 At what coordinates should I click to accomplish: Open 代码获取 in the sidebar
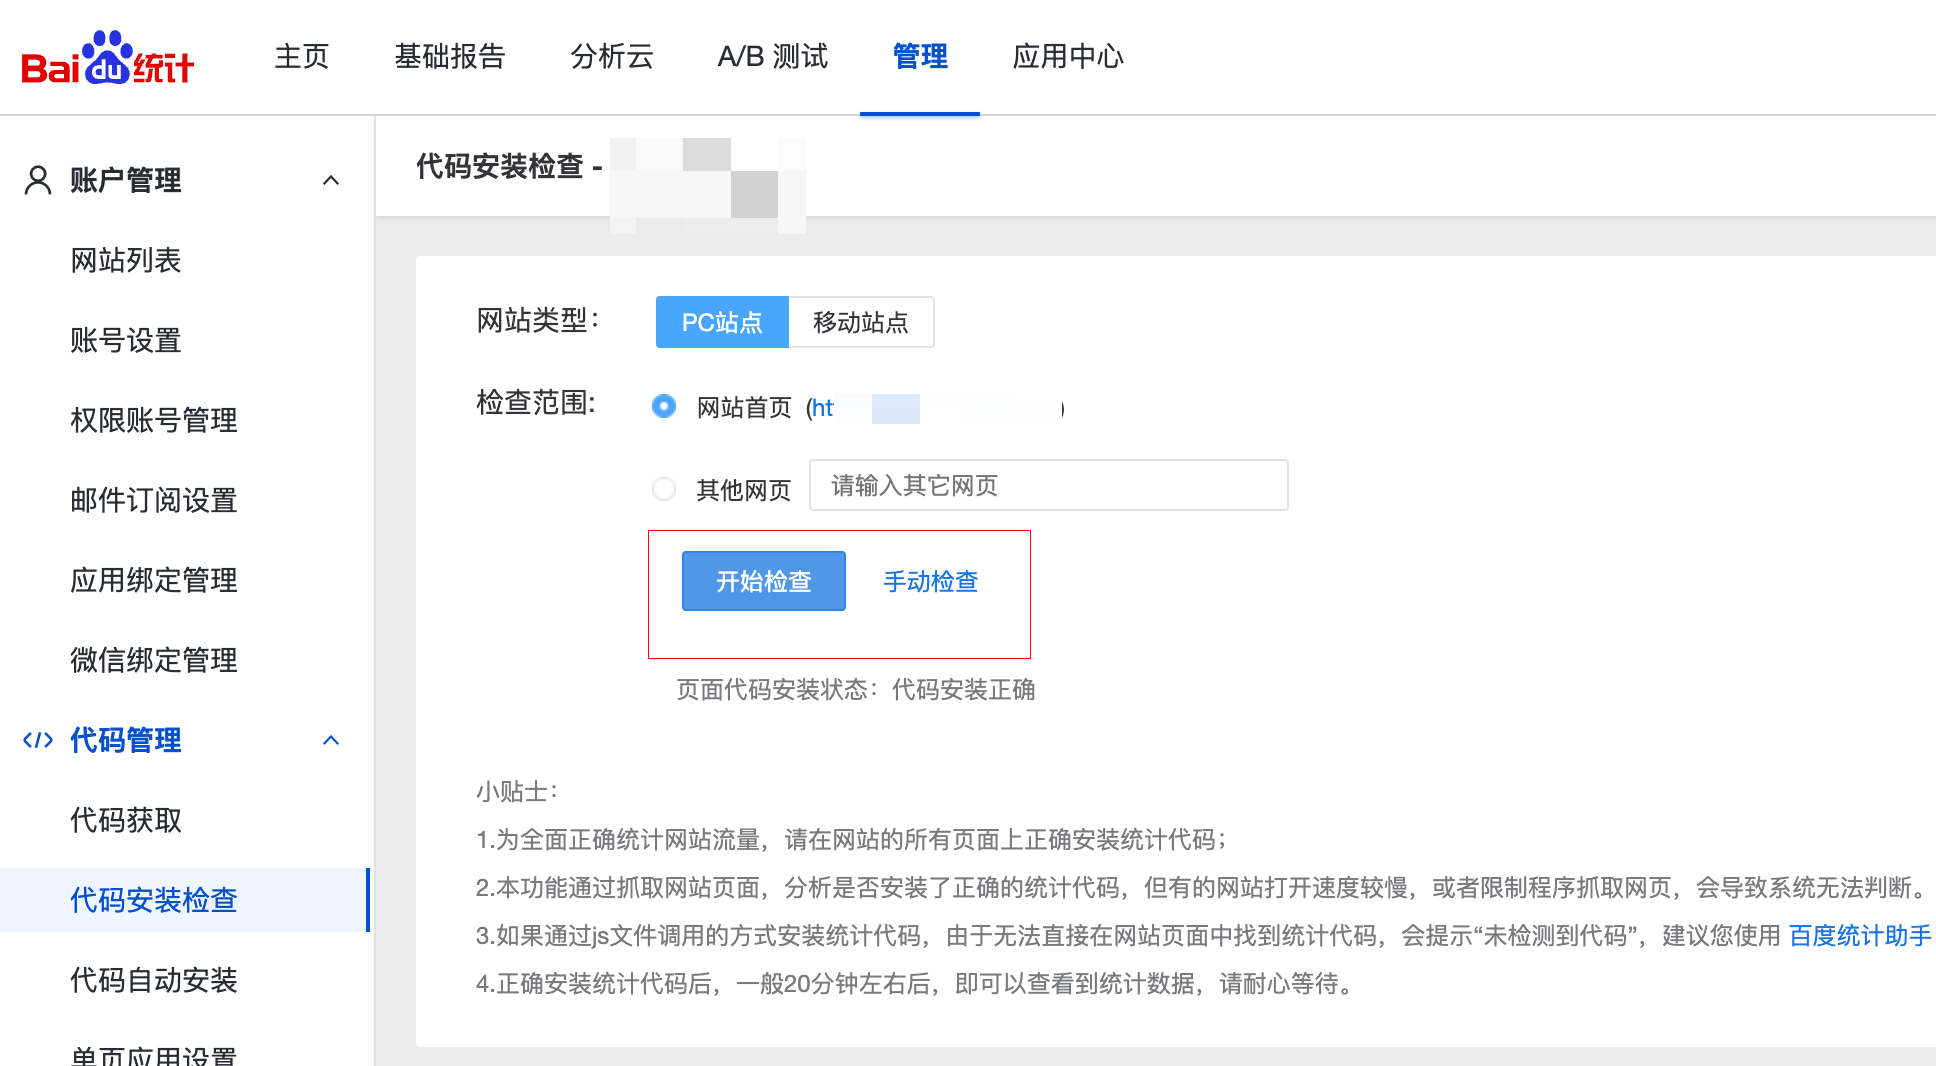(x=126, y=820)
